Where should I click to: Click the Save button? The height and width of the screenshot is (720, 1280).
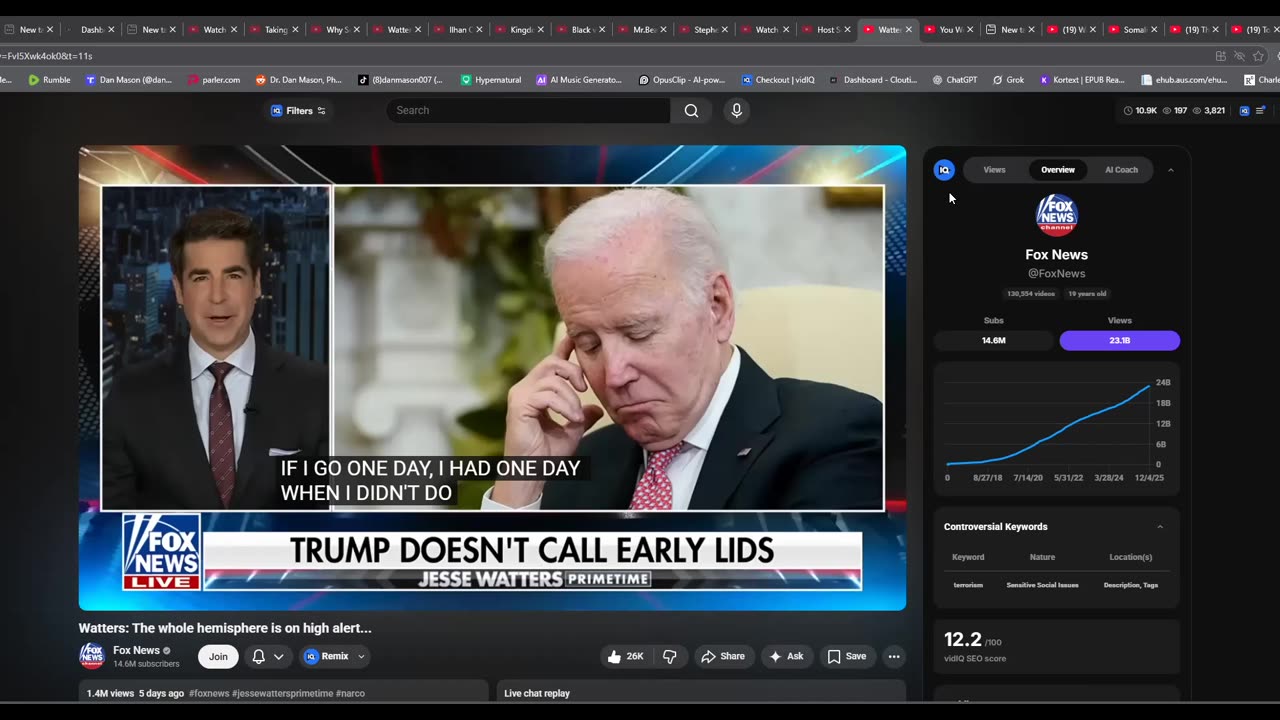pyautogui.click(x=846, y=656)
